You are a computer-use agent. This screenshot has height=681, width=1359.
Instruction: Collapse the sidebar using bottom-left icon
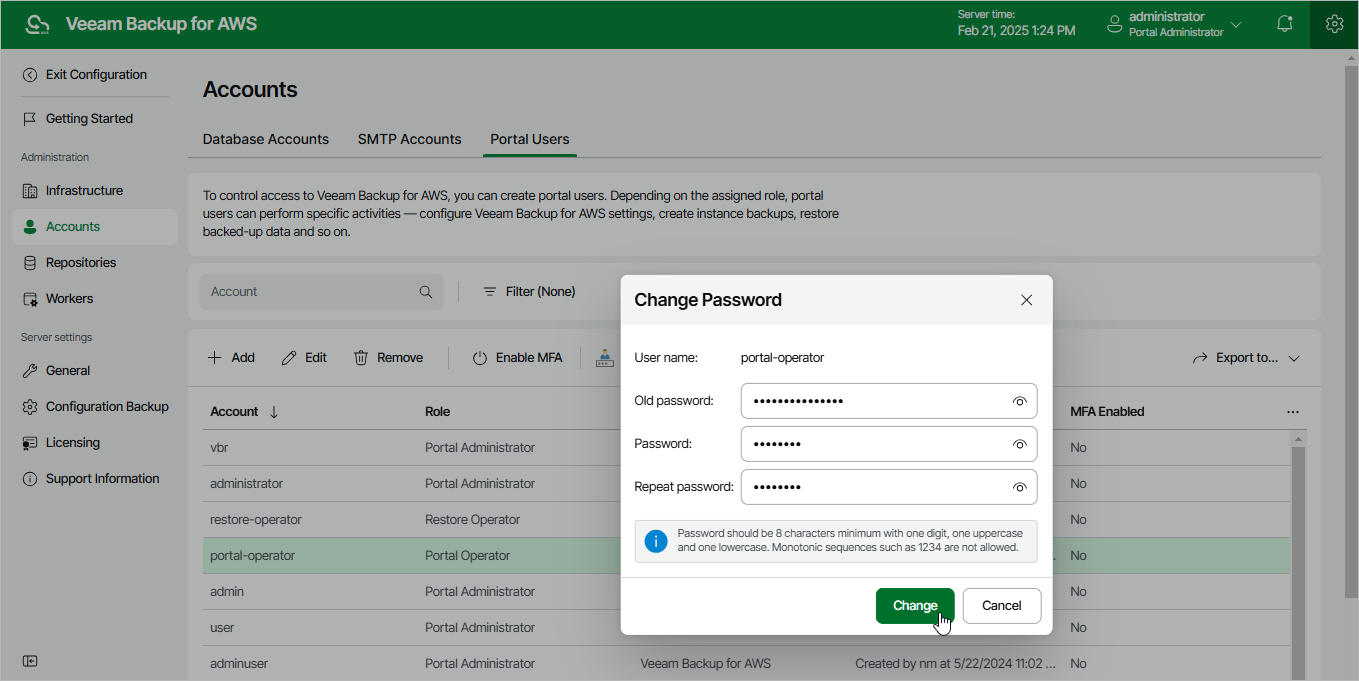30,661
